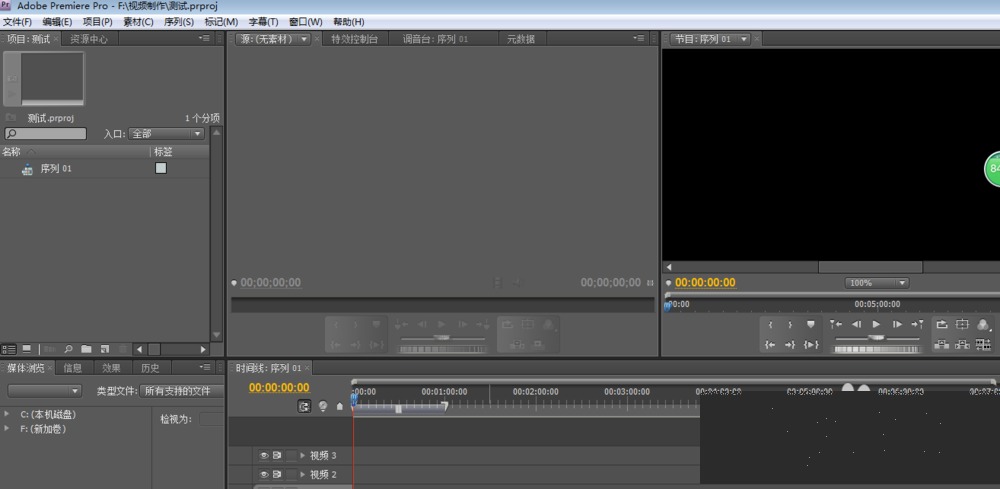This screenshot has width=1000, height=489.
Task: Toggle track lock box for 视频 3
Action: pyautogui.click(x=291, y=455)
